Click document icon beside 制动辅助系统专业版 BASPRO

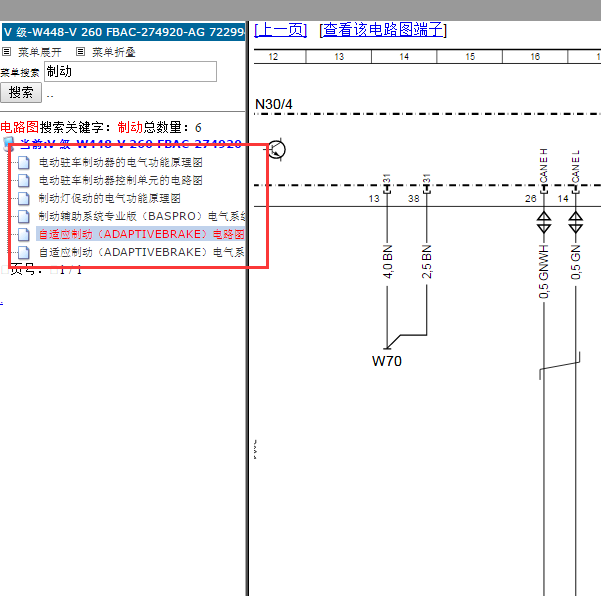[24, 216]
